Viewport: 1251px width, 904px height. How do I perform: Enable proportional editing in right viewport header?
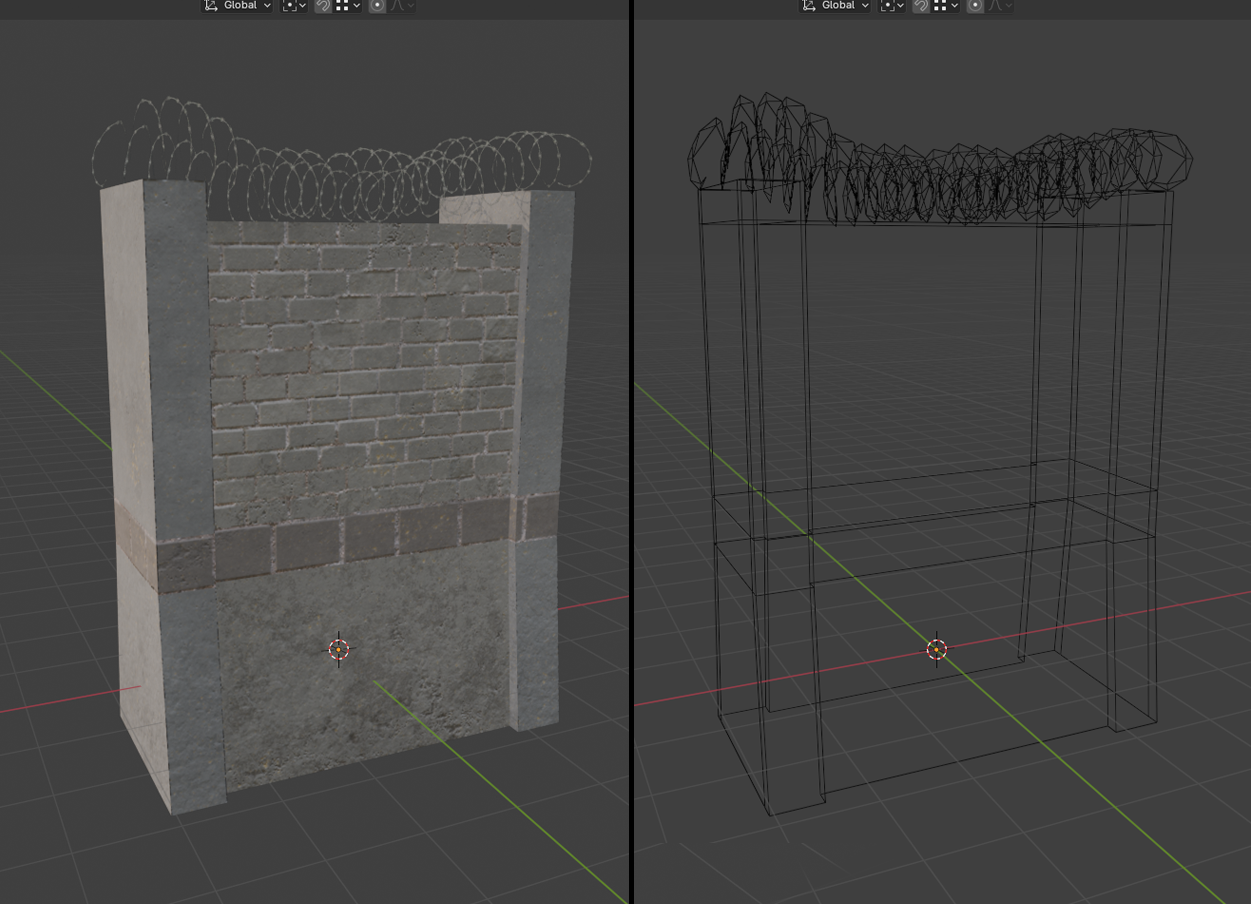coord(975,6)
